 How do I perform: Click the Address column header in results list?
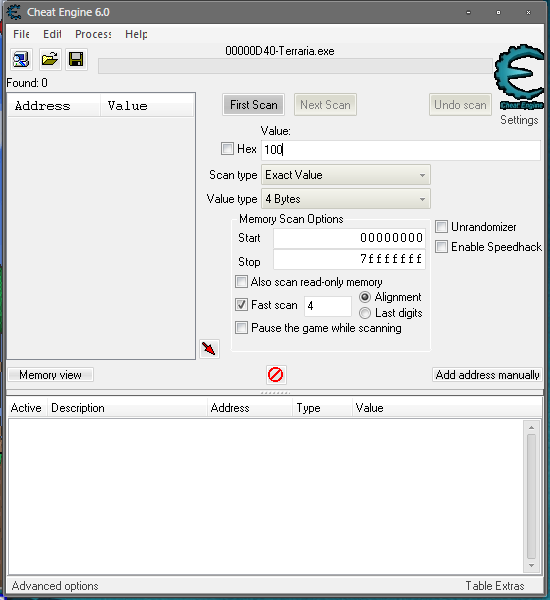coord(54,106)
